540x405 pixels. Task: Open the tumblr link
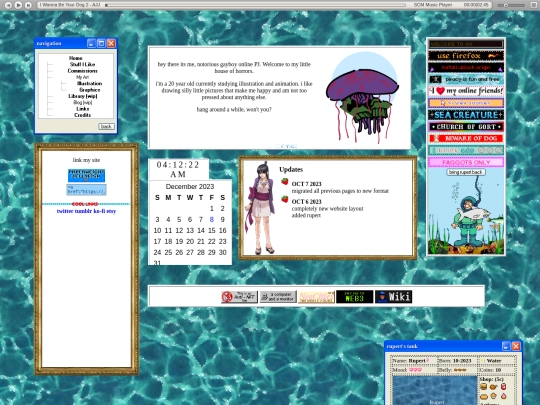tap(83, 211)
